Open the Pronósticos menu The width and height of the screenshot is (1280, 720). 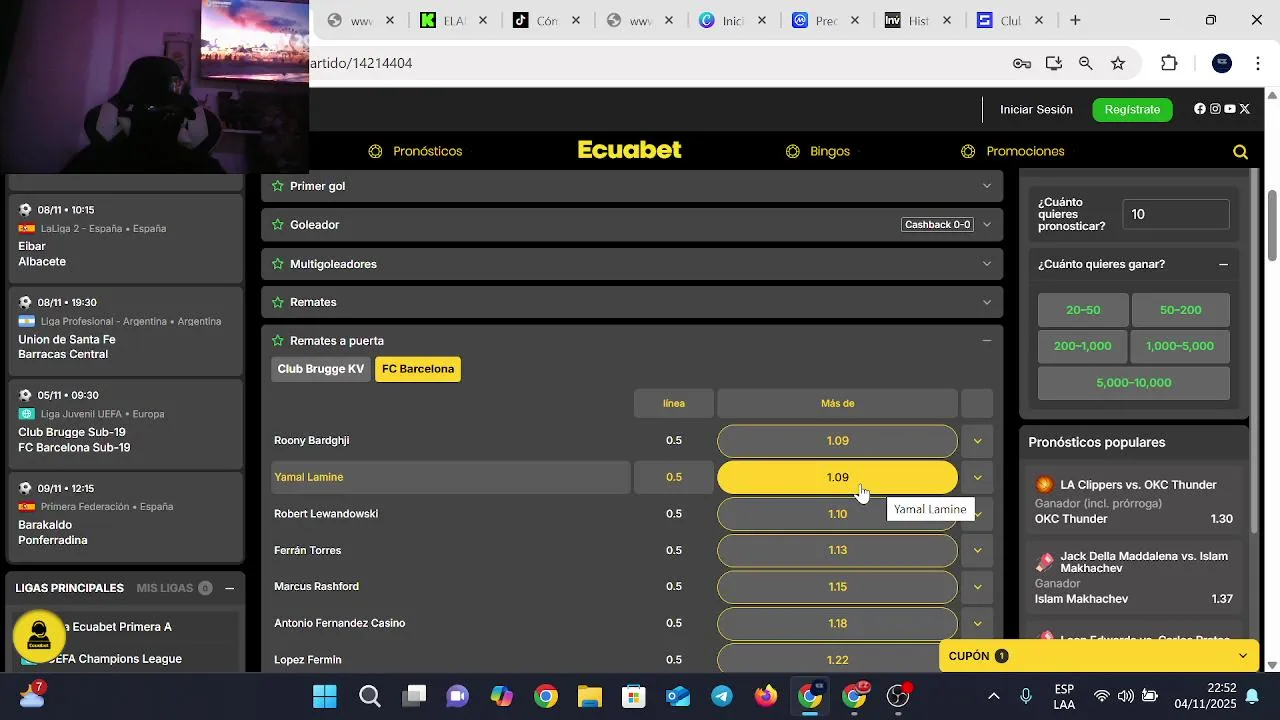[415, 151]
